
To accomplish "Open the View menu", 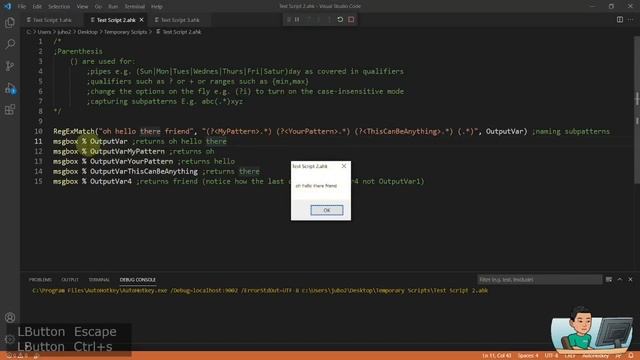I will pos(82,7).
